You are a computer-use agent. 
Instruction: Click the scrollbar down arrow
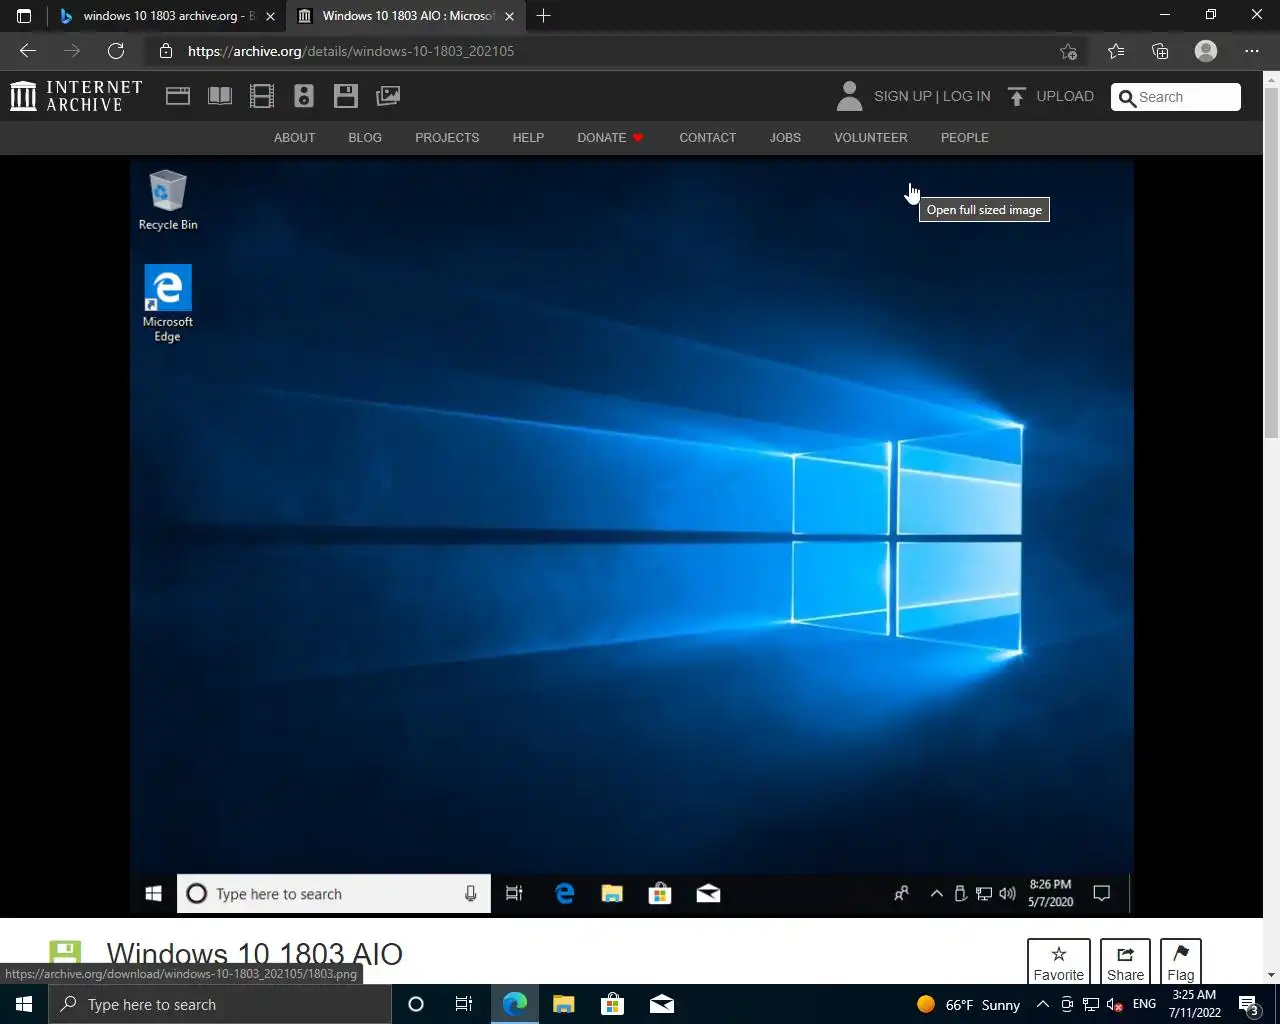click(x=1271, y=975)
